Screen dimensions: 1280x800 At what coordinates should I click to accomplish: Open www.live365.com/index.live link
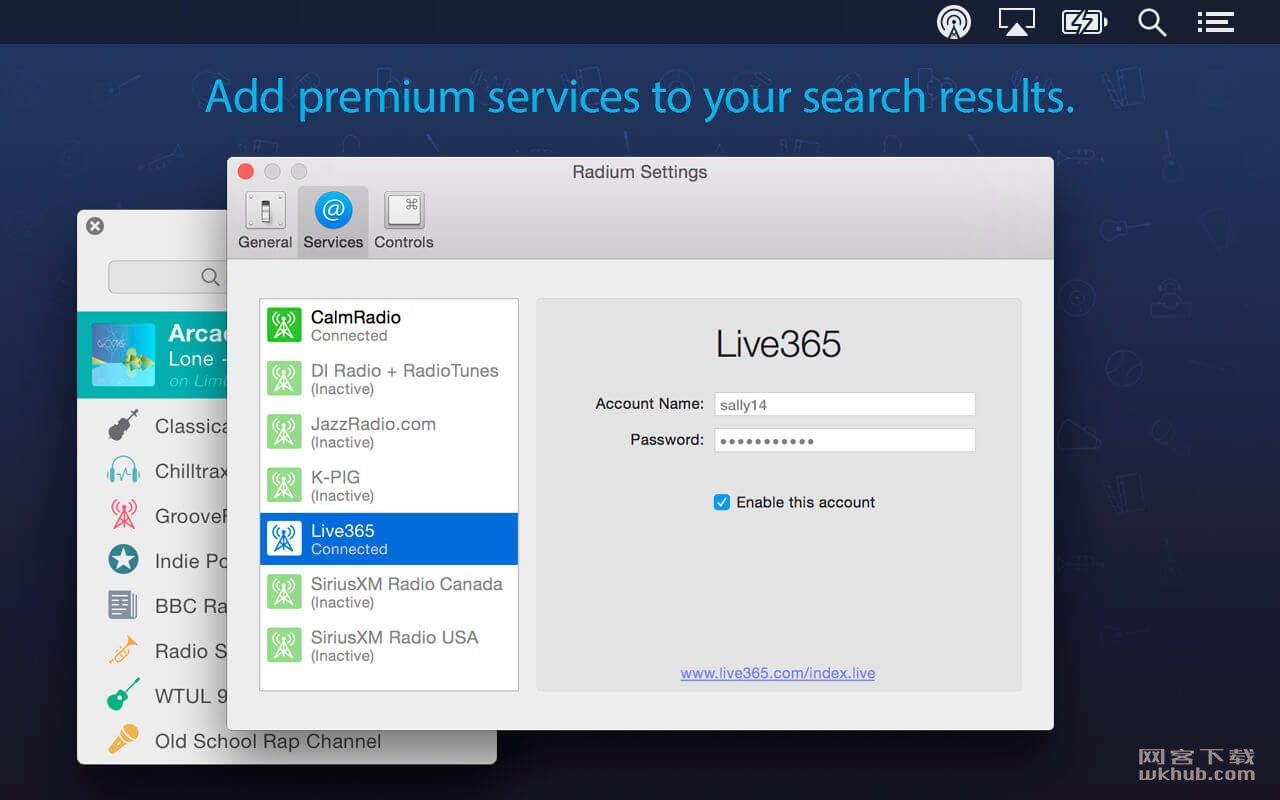[x=778, y=673]
